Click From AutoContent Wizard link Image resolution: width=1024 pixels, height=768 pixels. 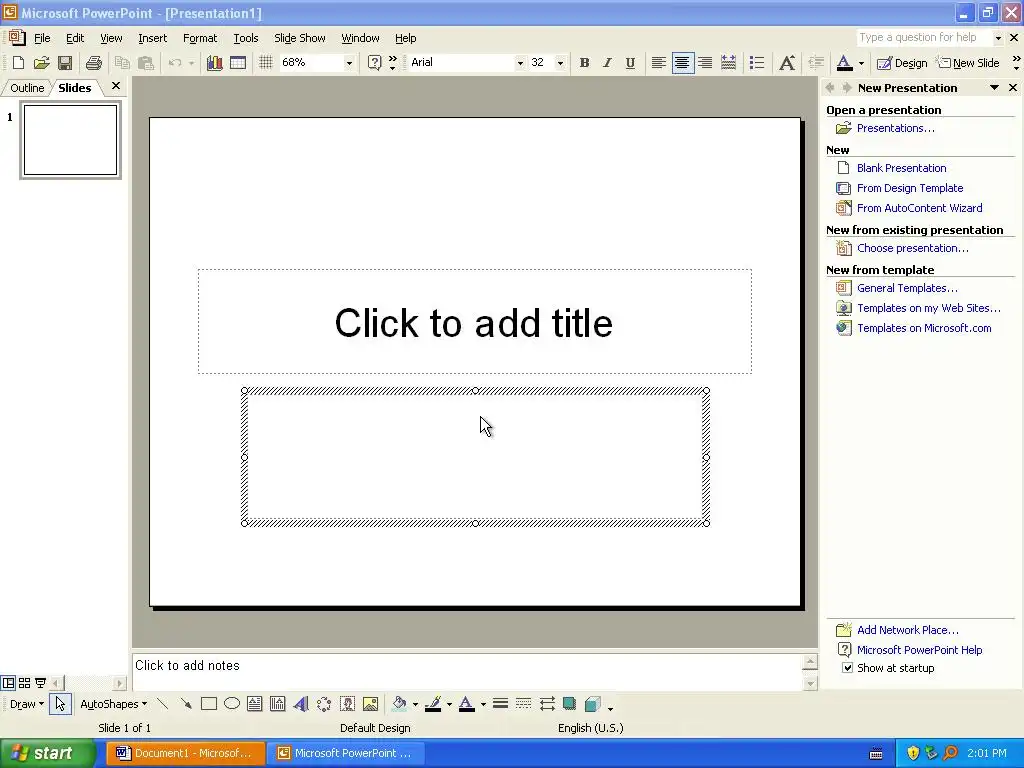click(920, 208)
